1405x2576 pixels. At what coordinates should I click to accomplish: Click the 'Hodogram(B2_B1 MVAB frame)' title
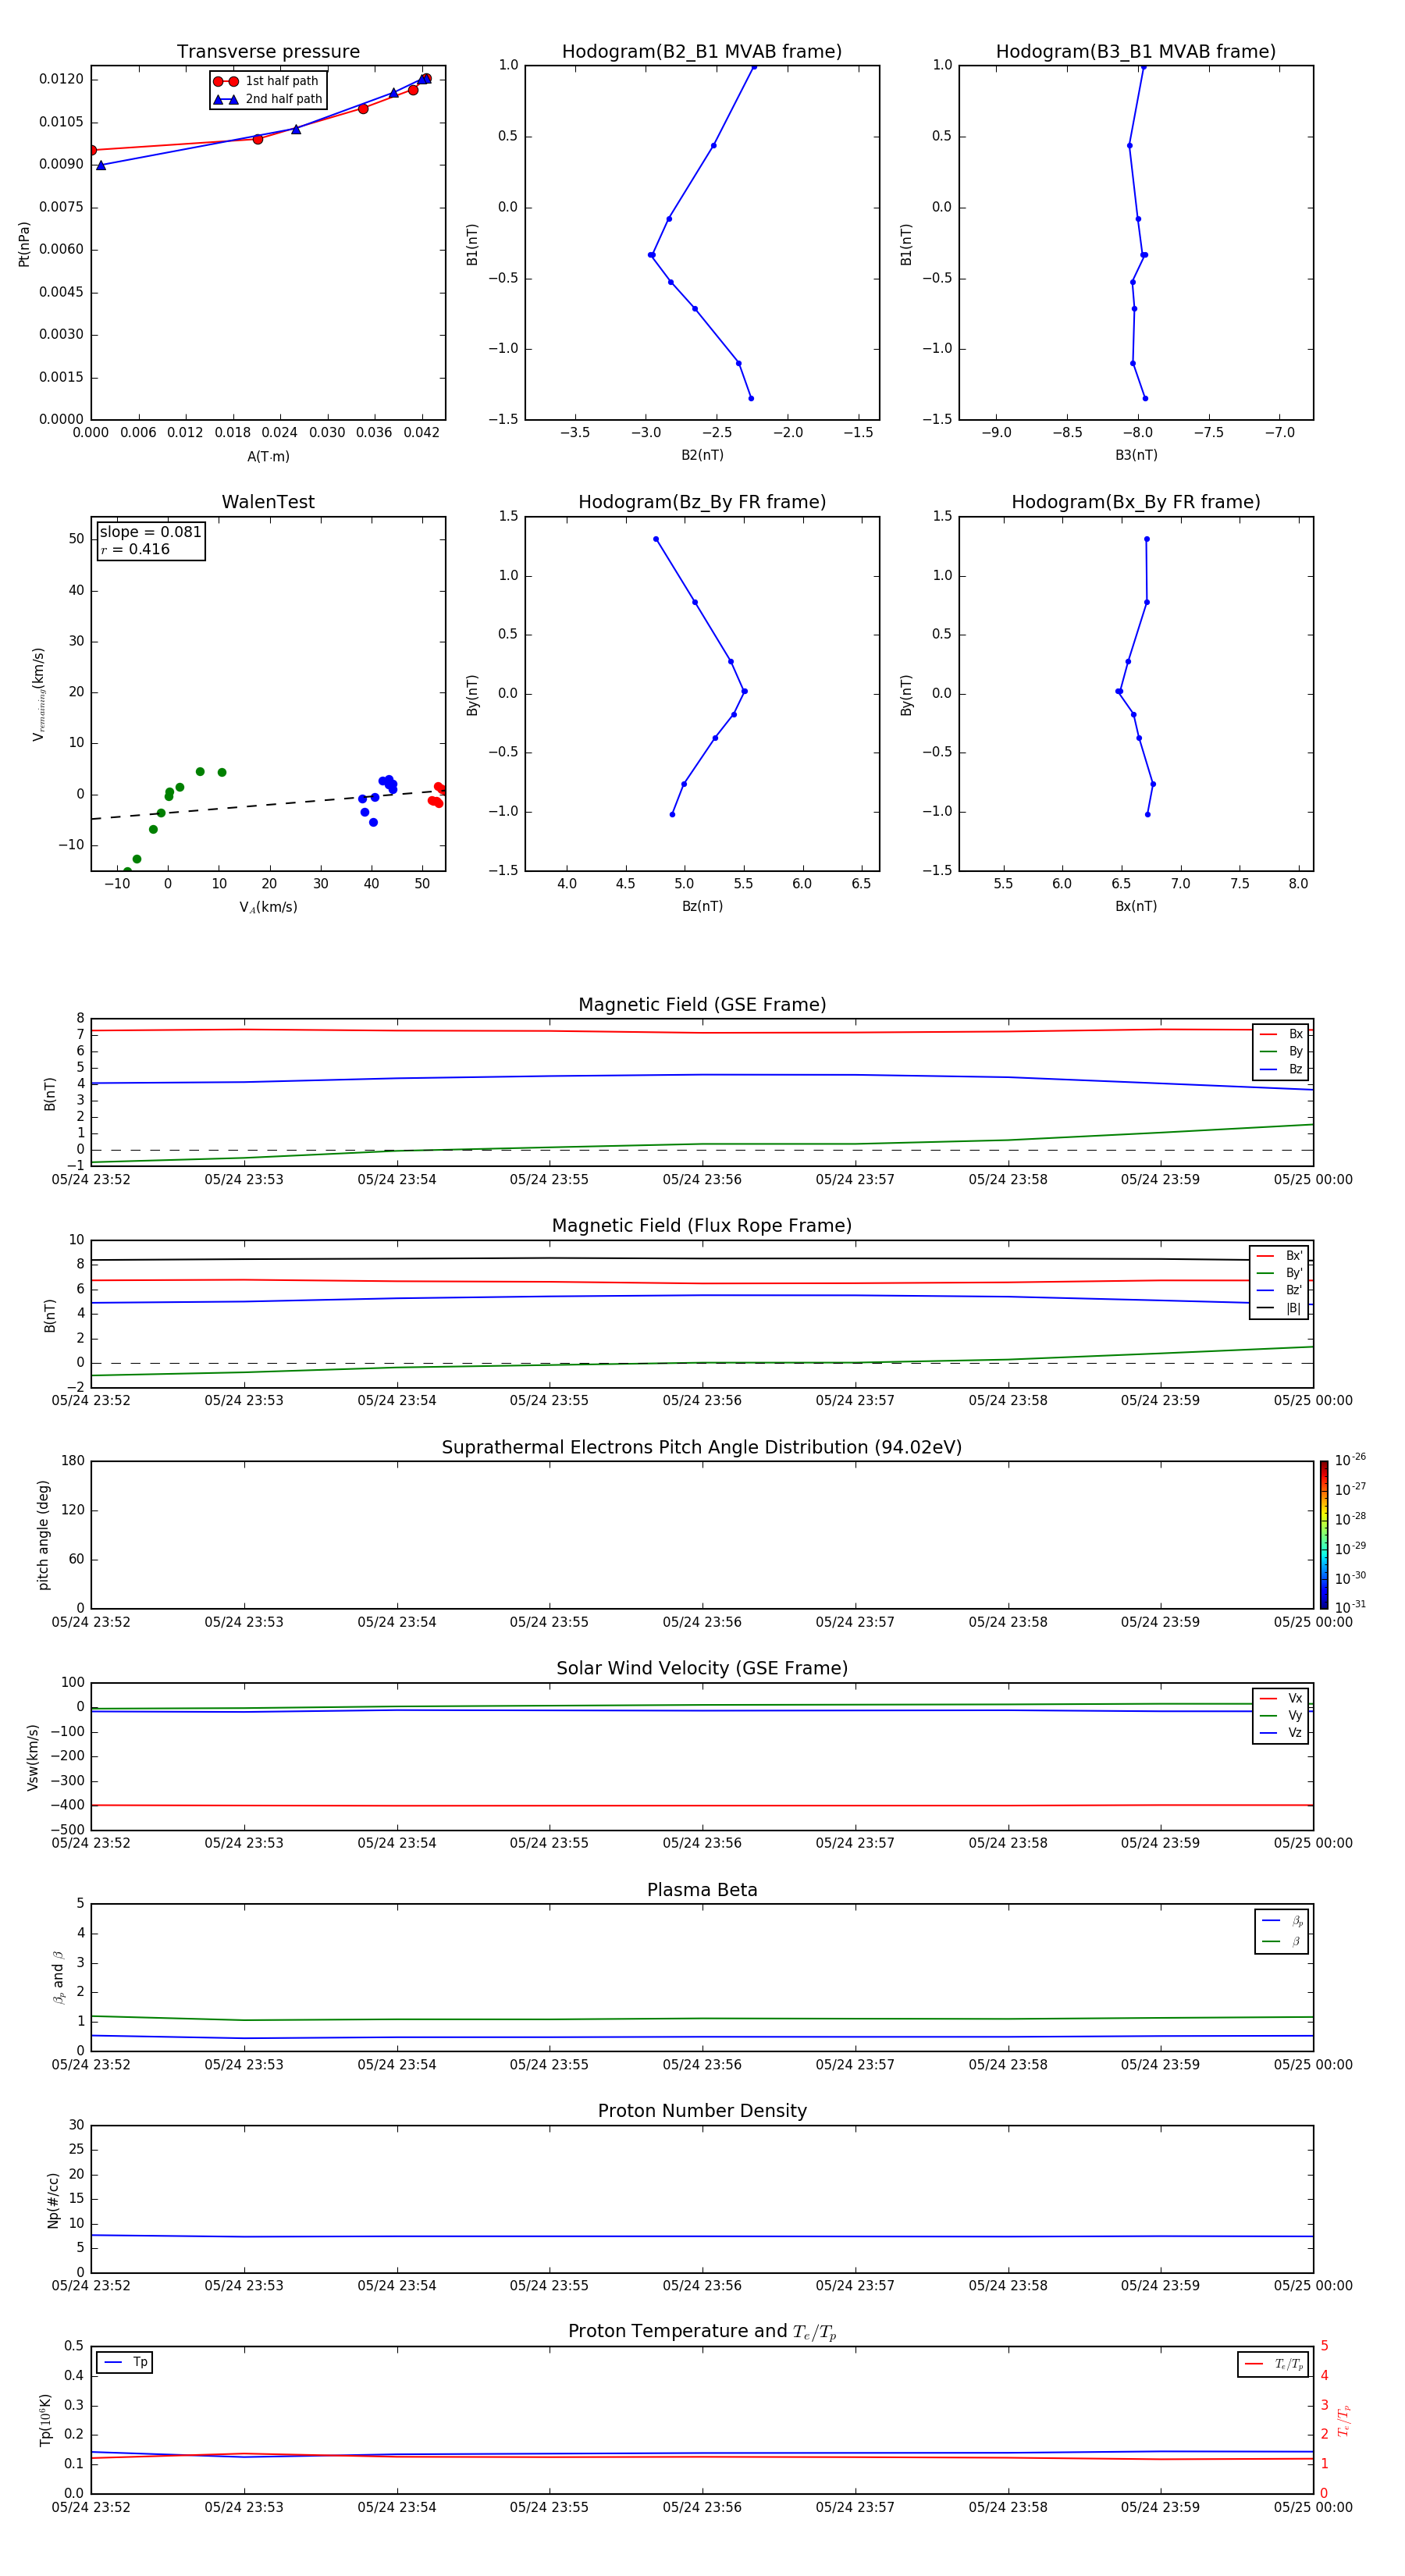702,52
